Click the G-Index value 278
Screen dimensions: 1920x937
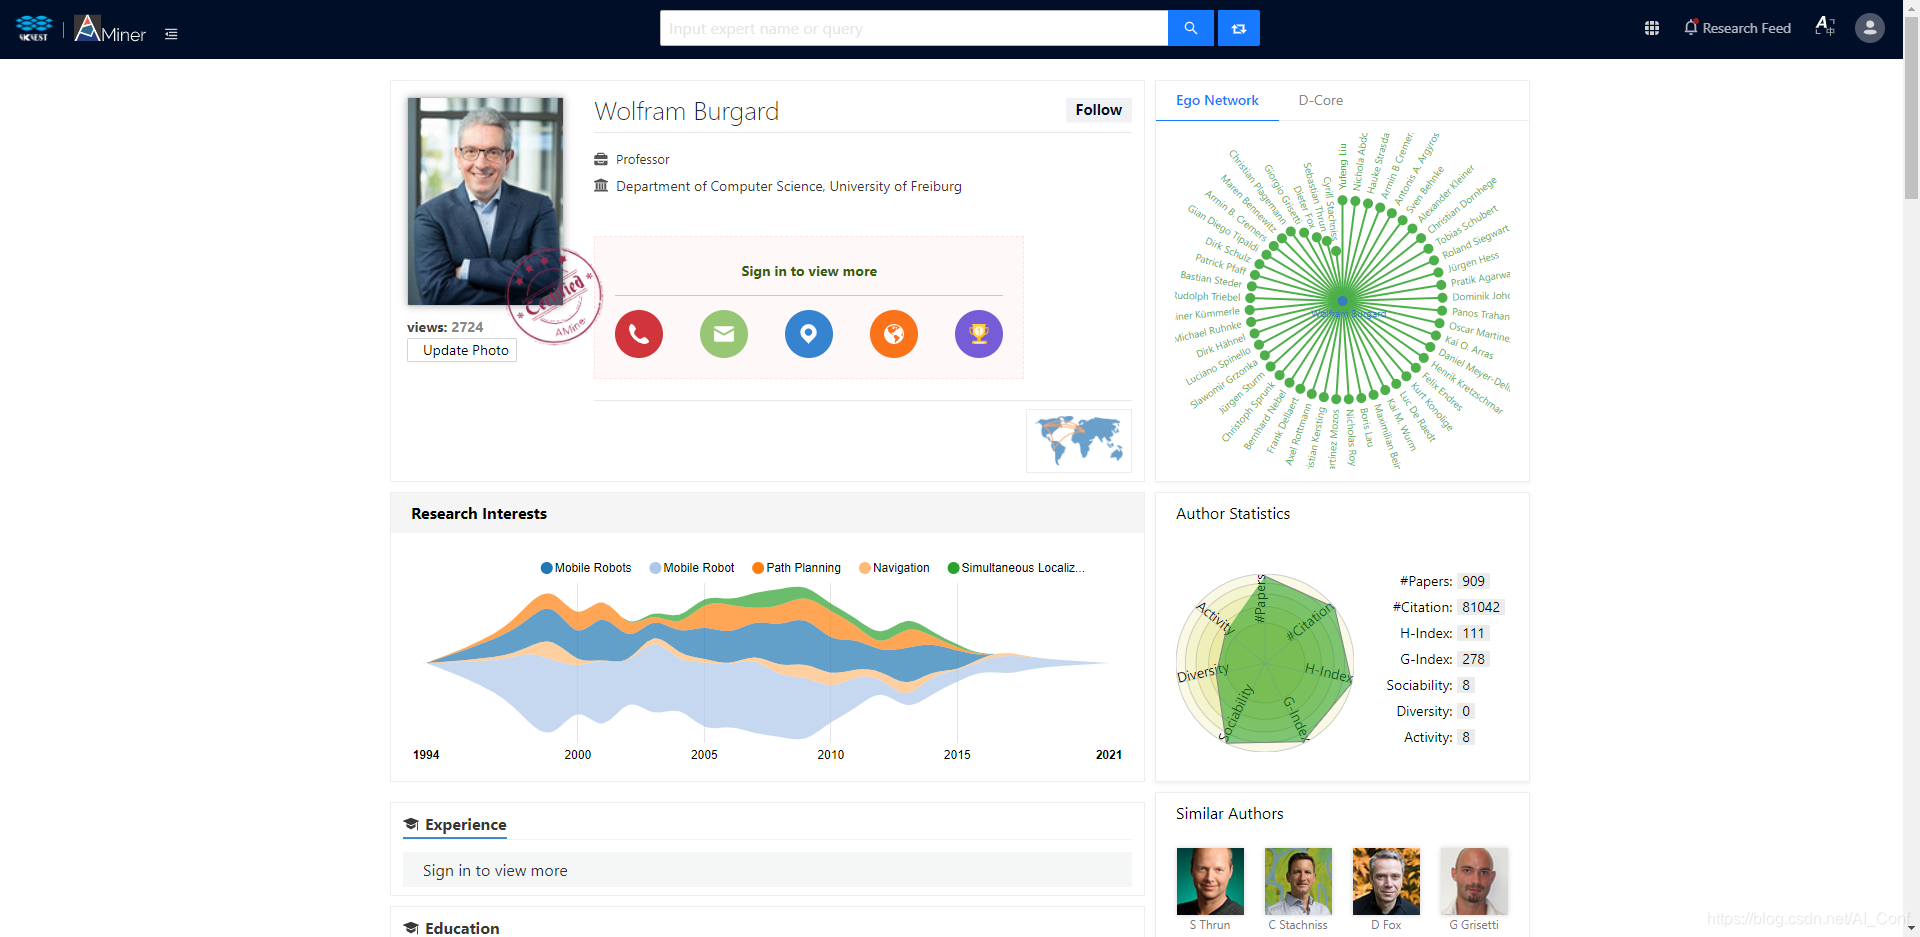click(1473, 659)
